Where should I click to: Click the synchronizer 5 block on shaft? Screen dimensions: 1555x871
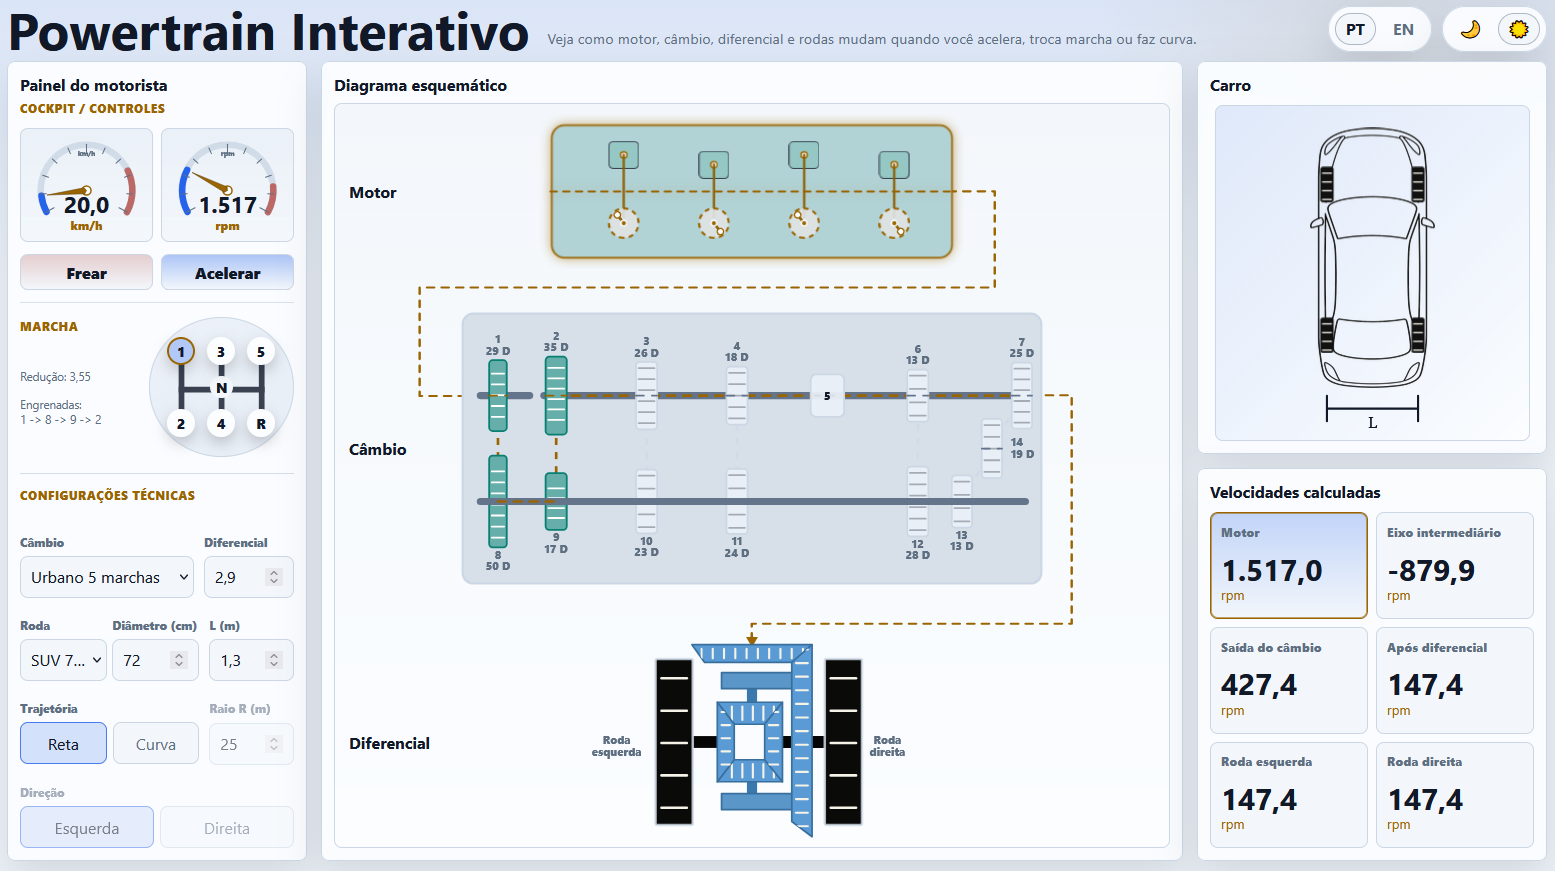(827, 396)
